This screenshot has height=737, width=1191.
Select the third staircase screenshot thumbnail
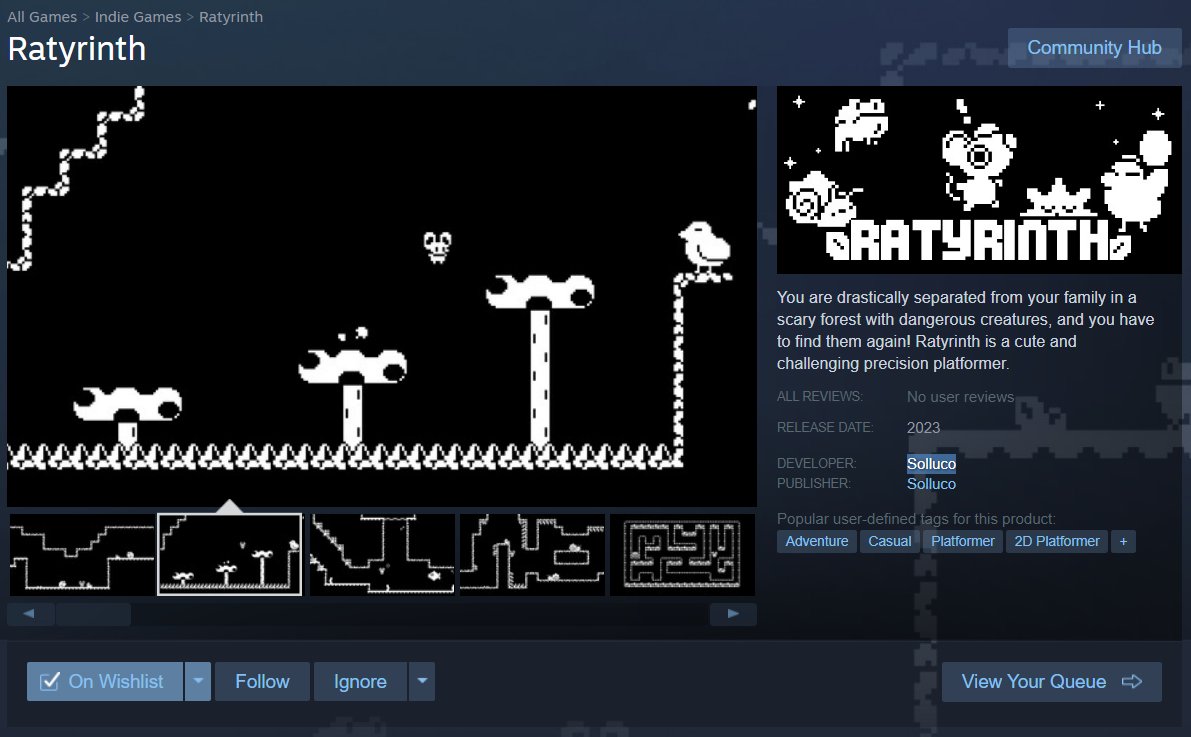[382, 555]
